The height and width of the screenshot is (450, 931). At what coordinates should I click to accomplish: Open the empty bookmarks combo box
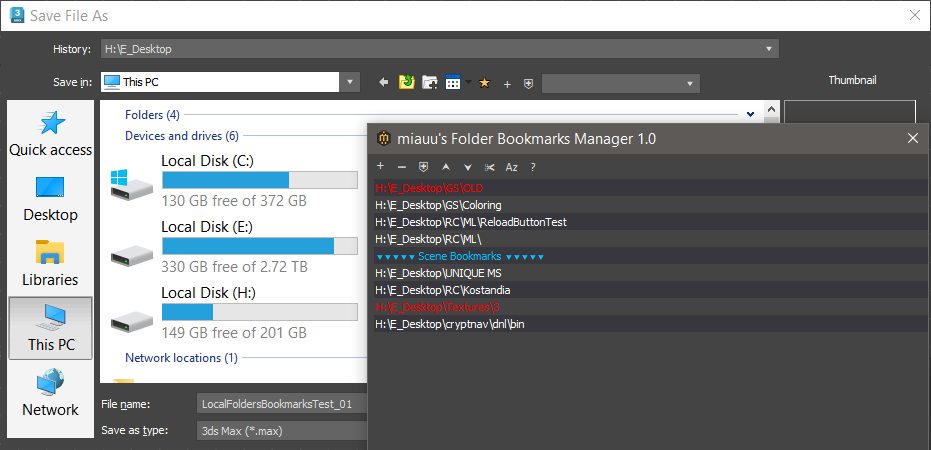pos(620,84)
